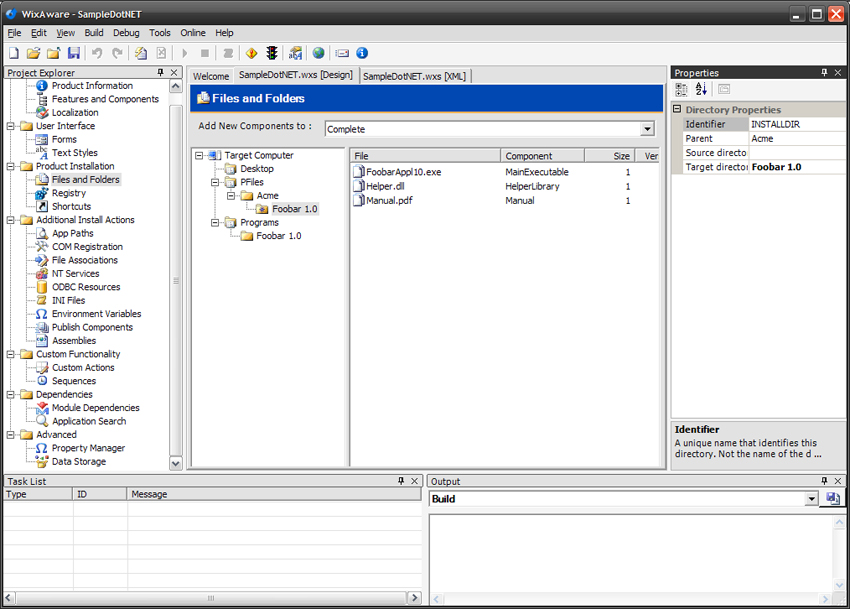
Task: Close the Task List panel
Action: click(x=415, y=481)
